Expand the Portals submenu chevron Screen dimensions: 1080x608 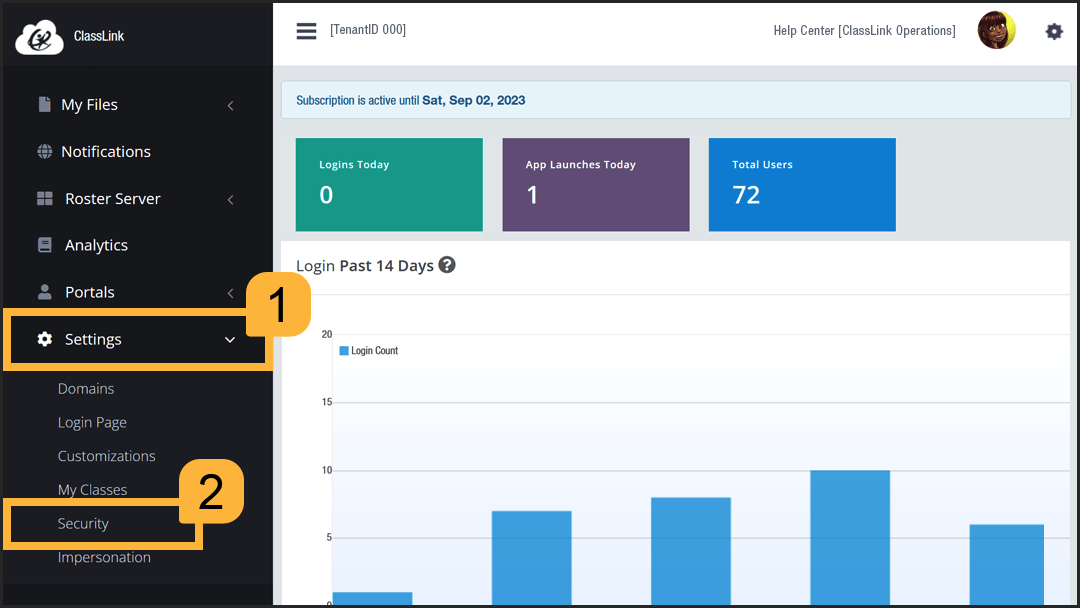pos(231,293)
